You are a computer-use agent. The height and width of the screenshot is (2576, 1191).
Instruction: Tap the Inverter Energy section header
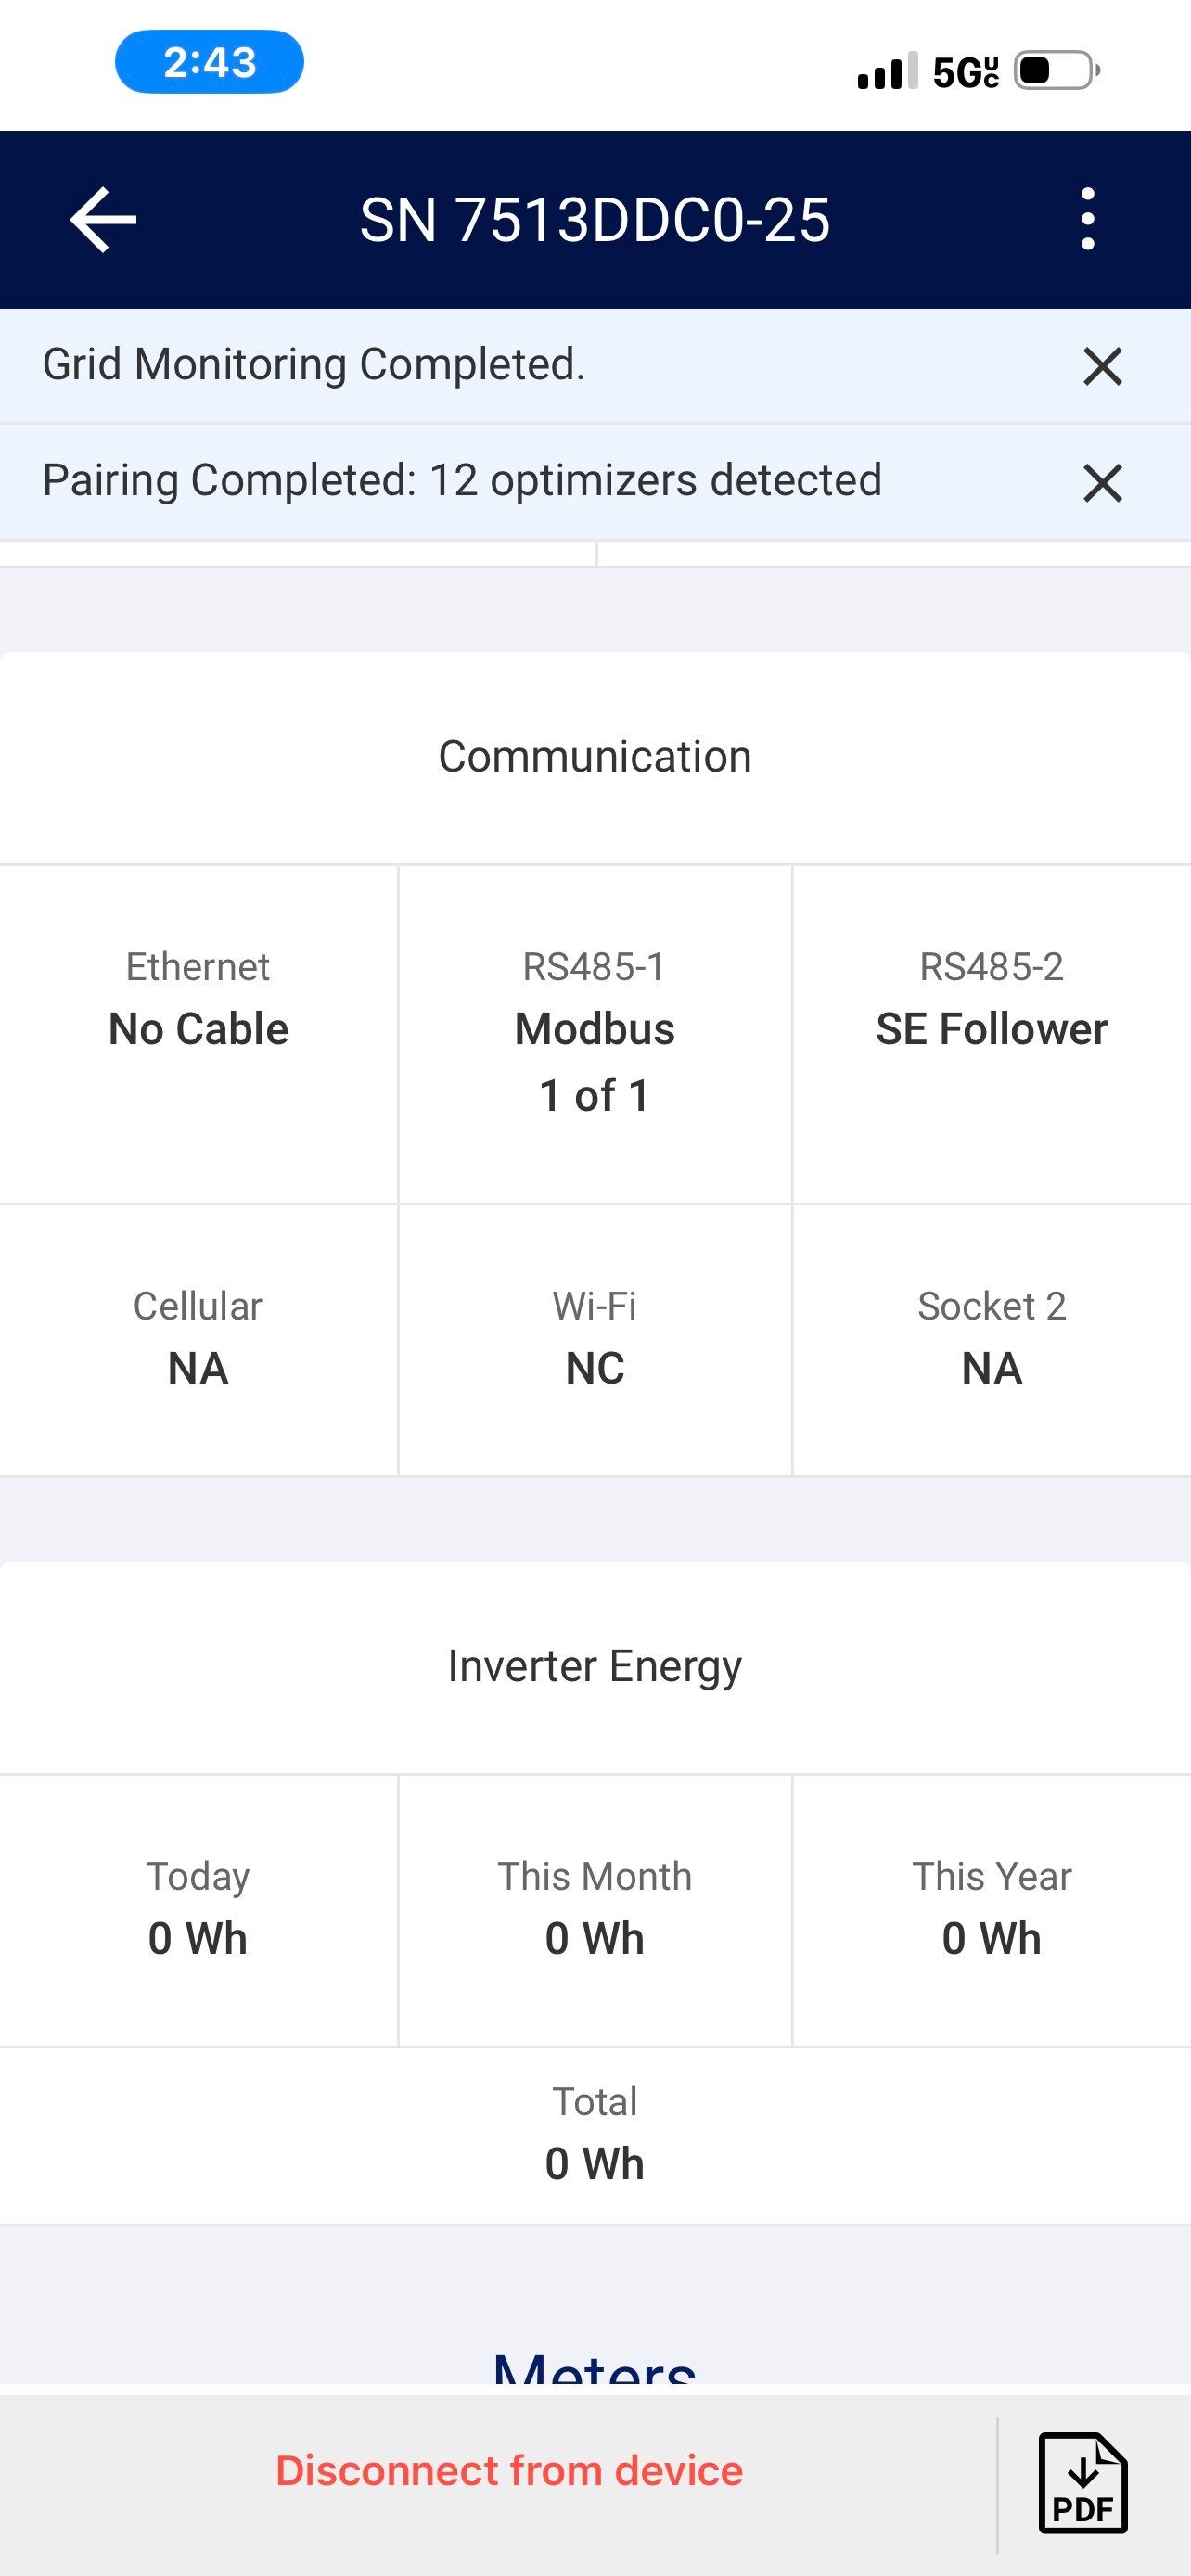tap(595, 1667)
